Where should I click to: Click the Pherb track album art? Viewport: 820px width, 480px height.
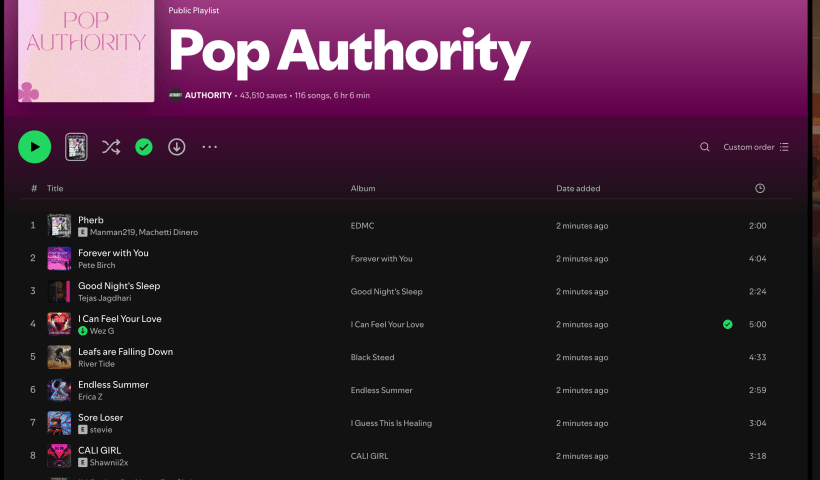click(59, 226)
